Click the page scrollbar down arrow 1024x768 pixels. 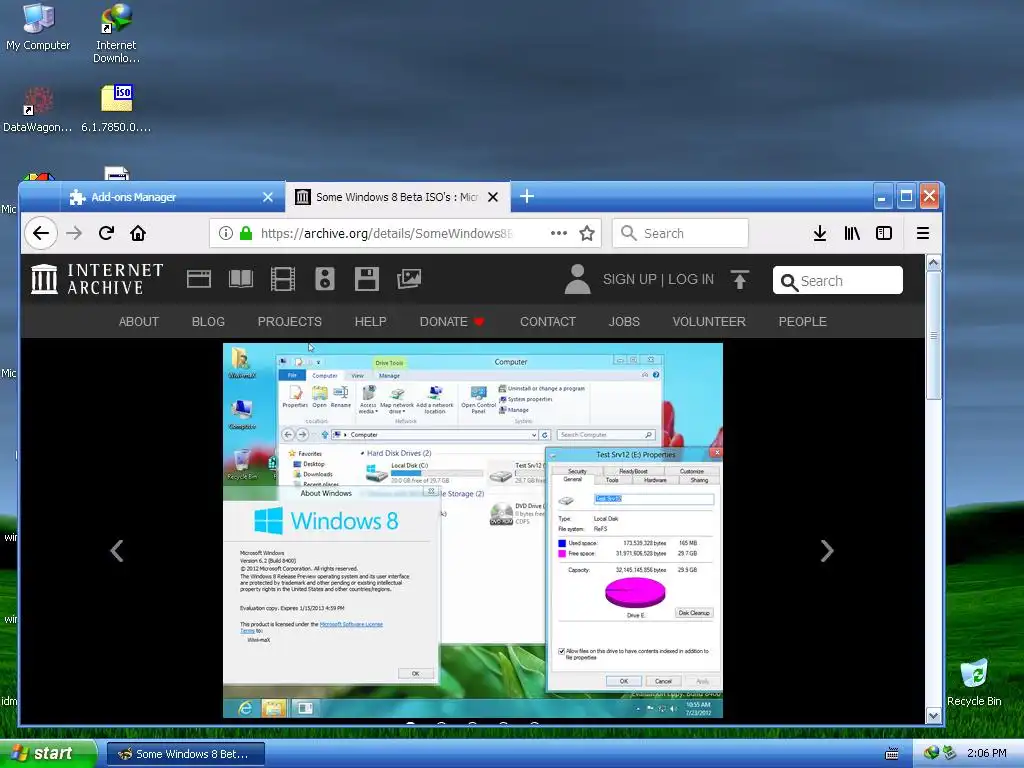[934, 716]
